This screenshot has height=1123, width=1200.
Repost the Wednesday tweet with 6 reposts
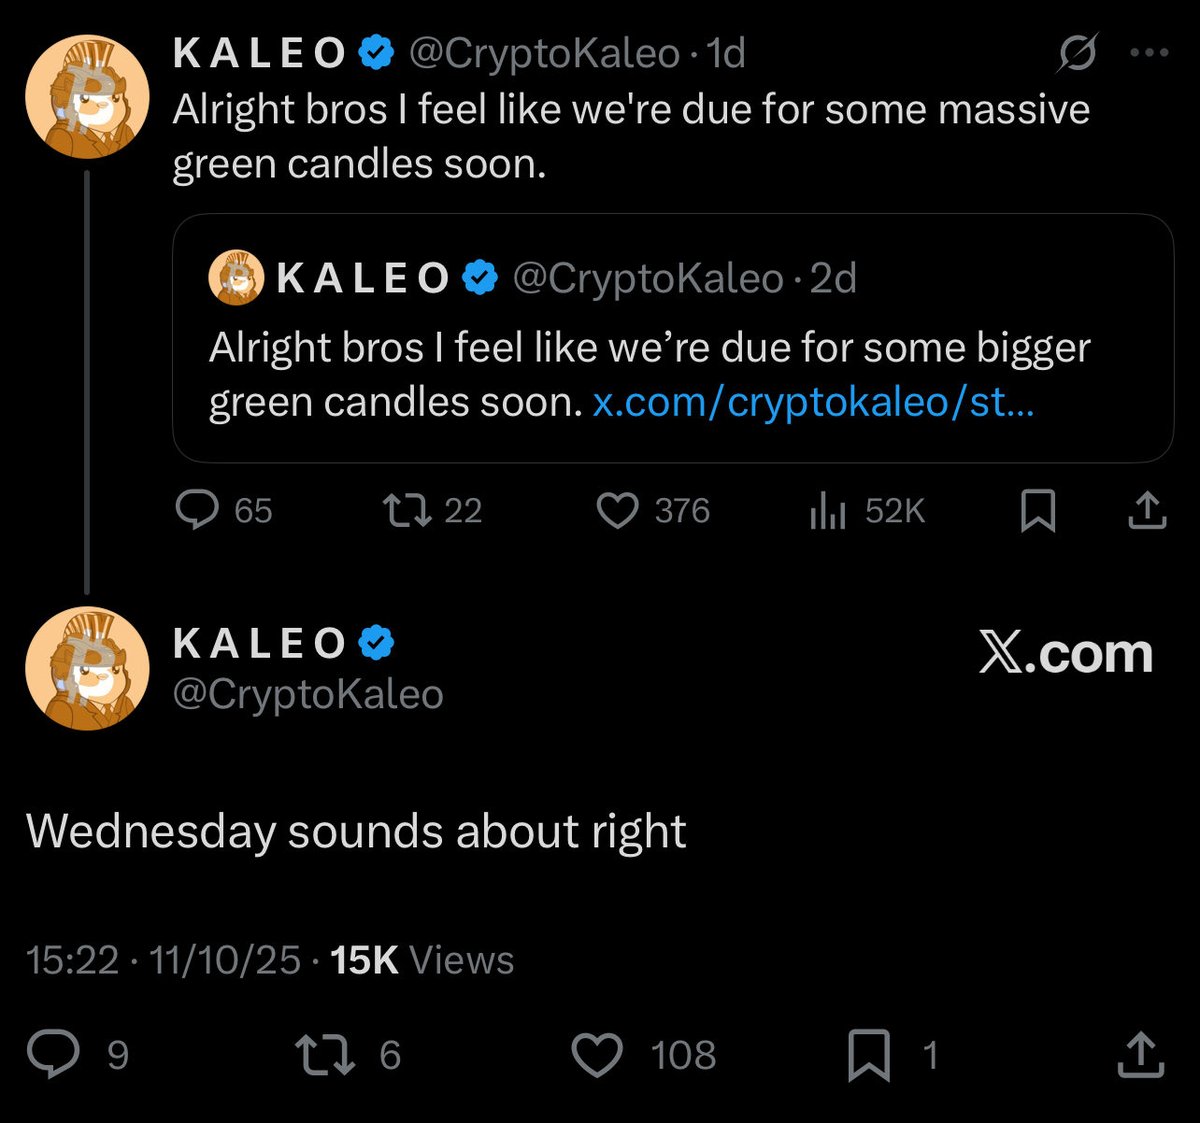coord(324,1055)
